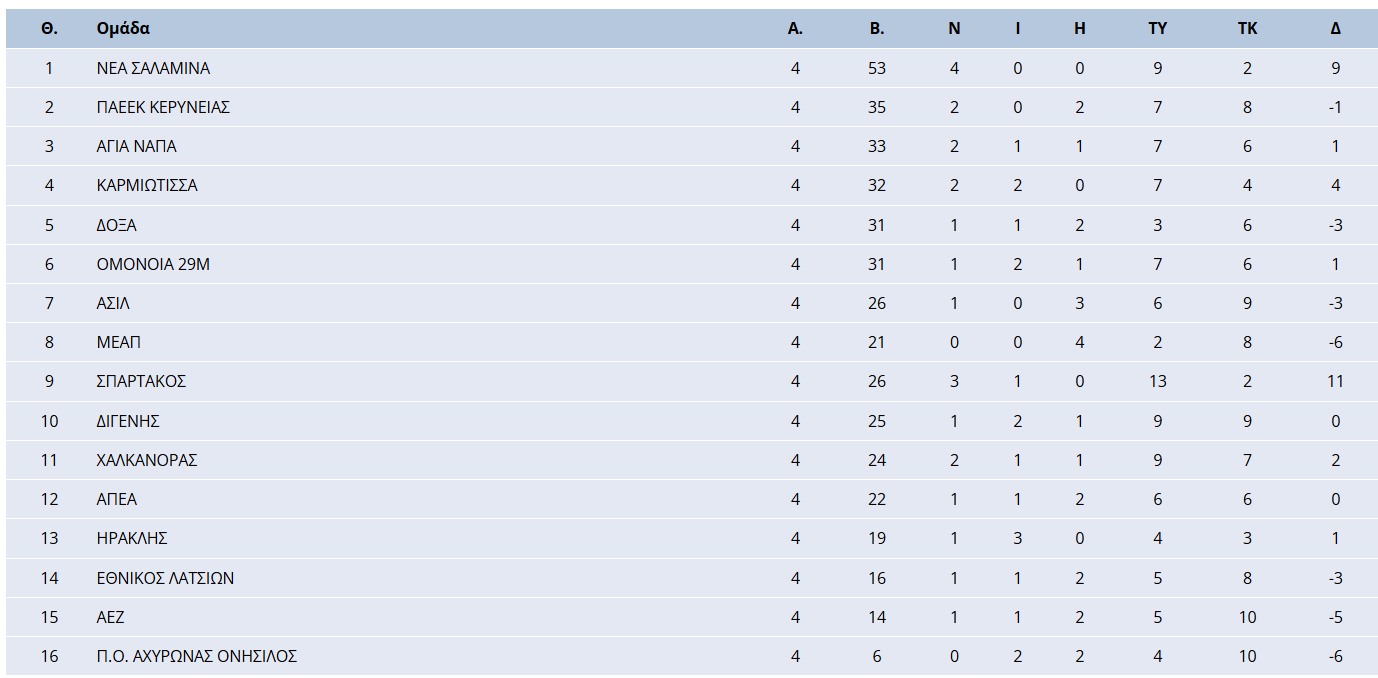The width and height of the screenshot is (1378, 678).
Task: Open the ΑΕΖ team entry
Action: tap(110, 617)
